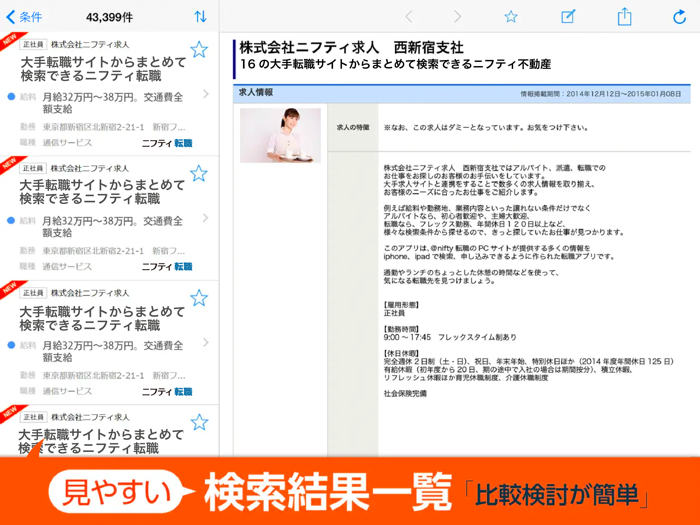Tap the 正社員 tag on first listing

click(33, 44)
